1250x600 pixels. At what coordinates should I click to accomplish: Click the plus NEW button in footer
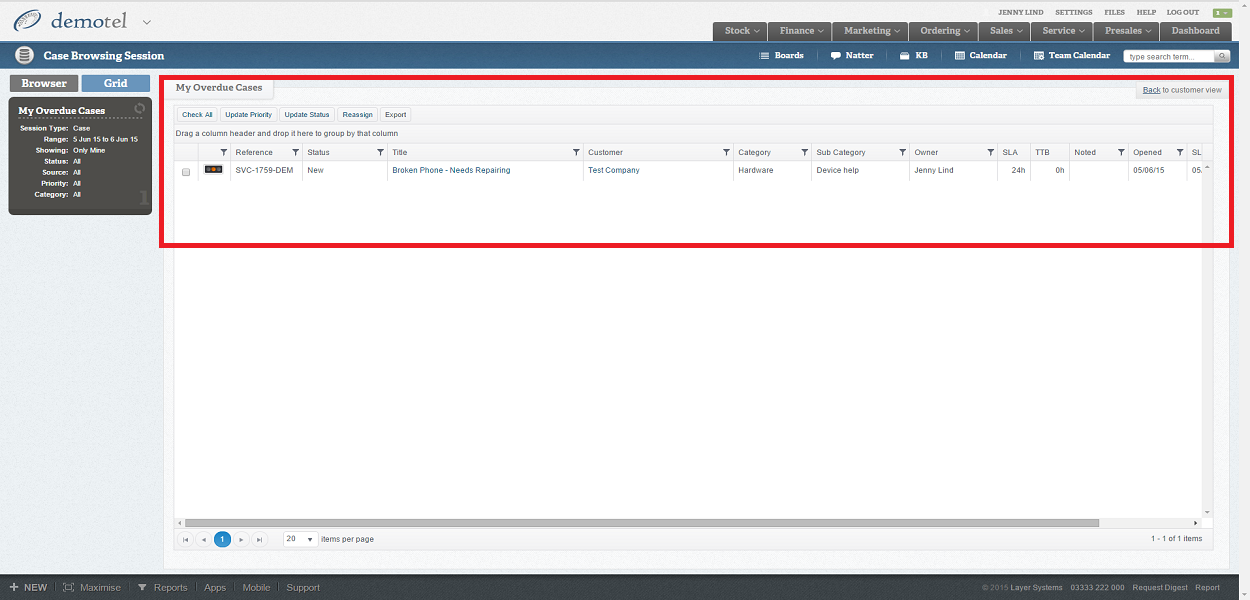tap(29, 587)
